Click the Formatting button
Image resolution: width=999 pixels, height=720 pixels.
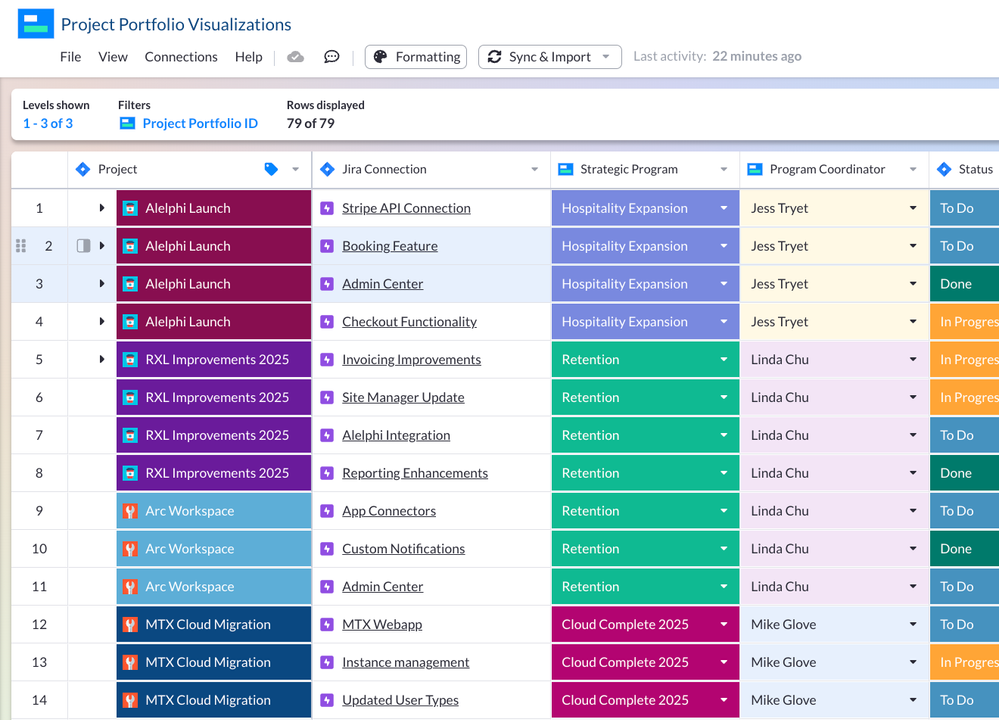415,57
